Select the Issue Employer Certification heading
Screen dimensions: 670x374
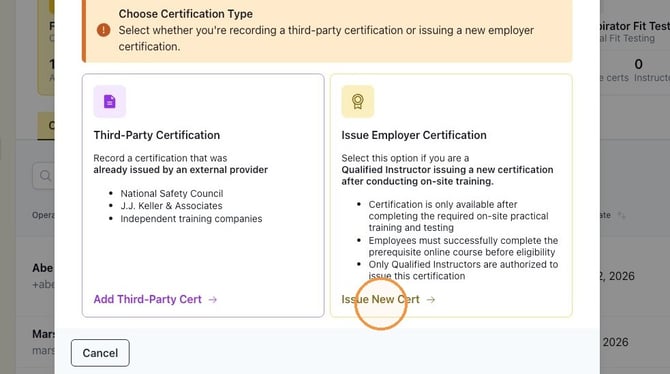(414, 135)
